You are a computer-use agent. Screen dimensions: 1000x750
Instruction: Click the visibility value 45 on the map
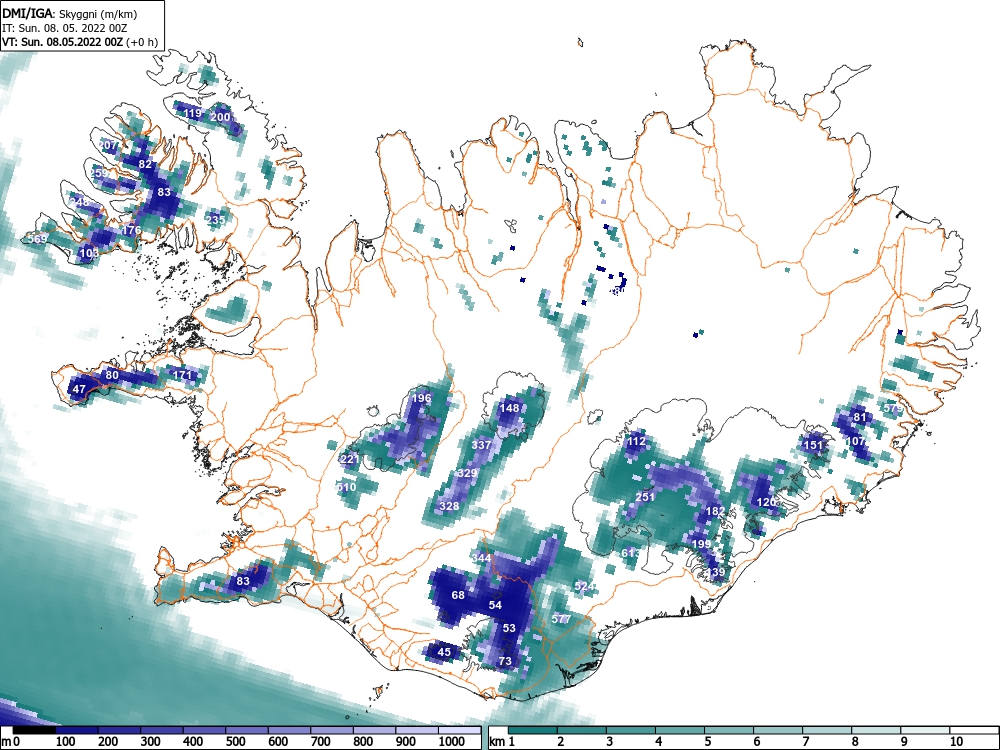point(444,652)
